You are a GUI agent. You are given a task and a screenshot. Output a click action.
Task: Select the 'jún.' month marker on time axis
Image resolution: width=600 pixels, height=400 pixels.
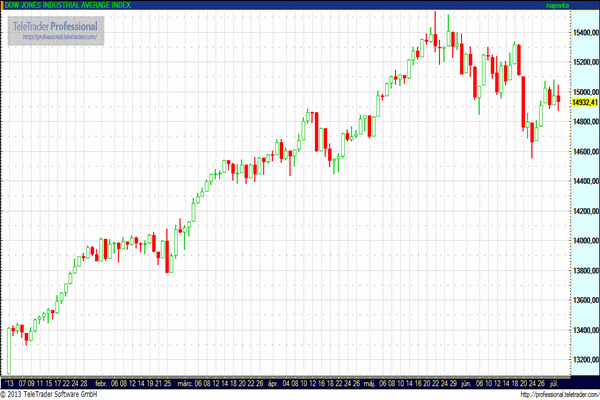[465, 382]
